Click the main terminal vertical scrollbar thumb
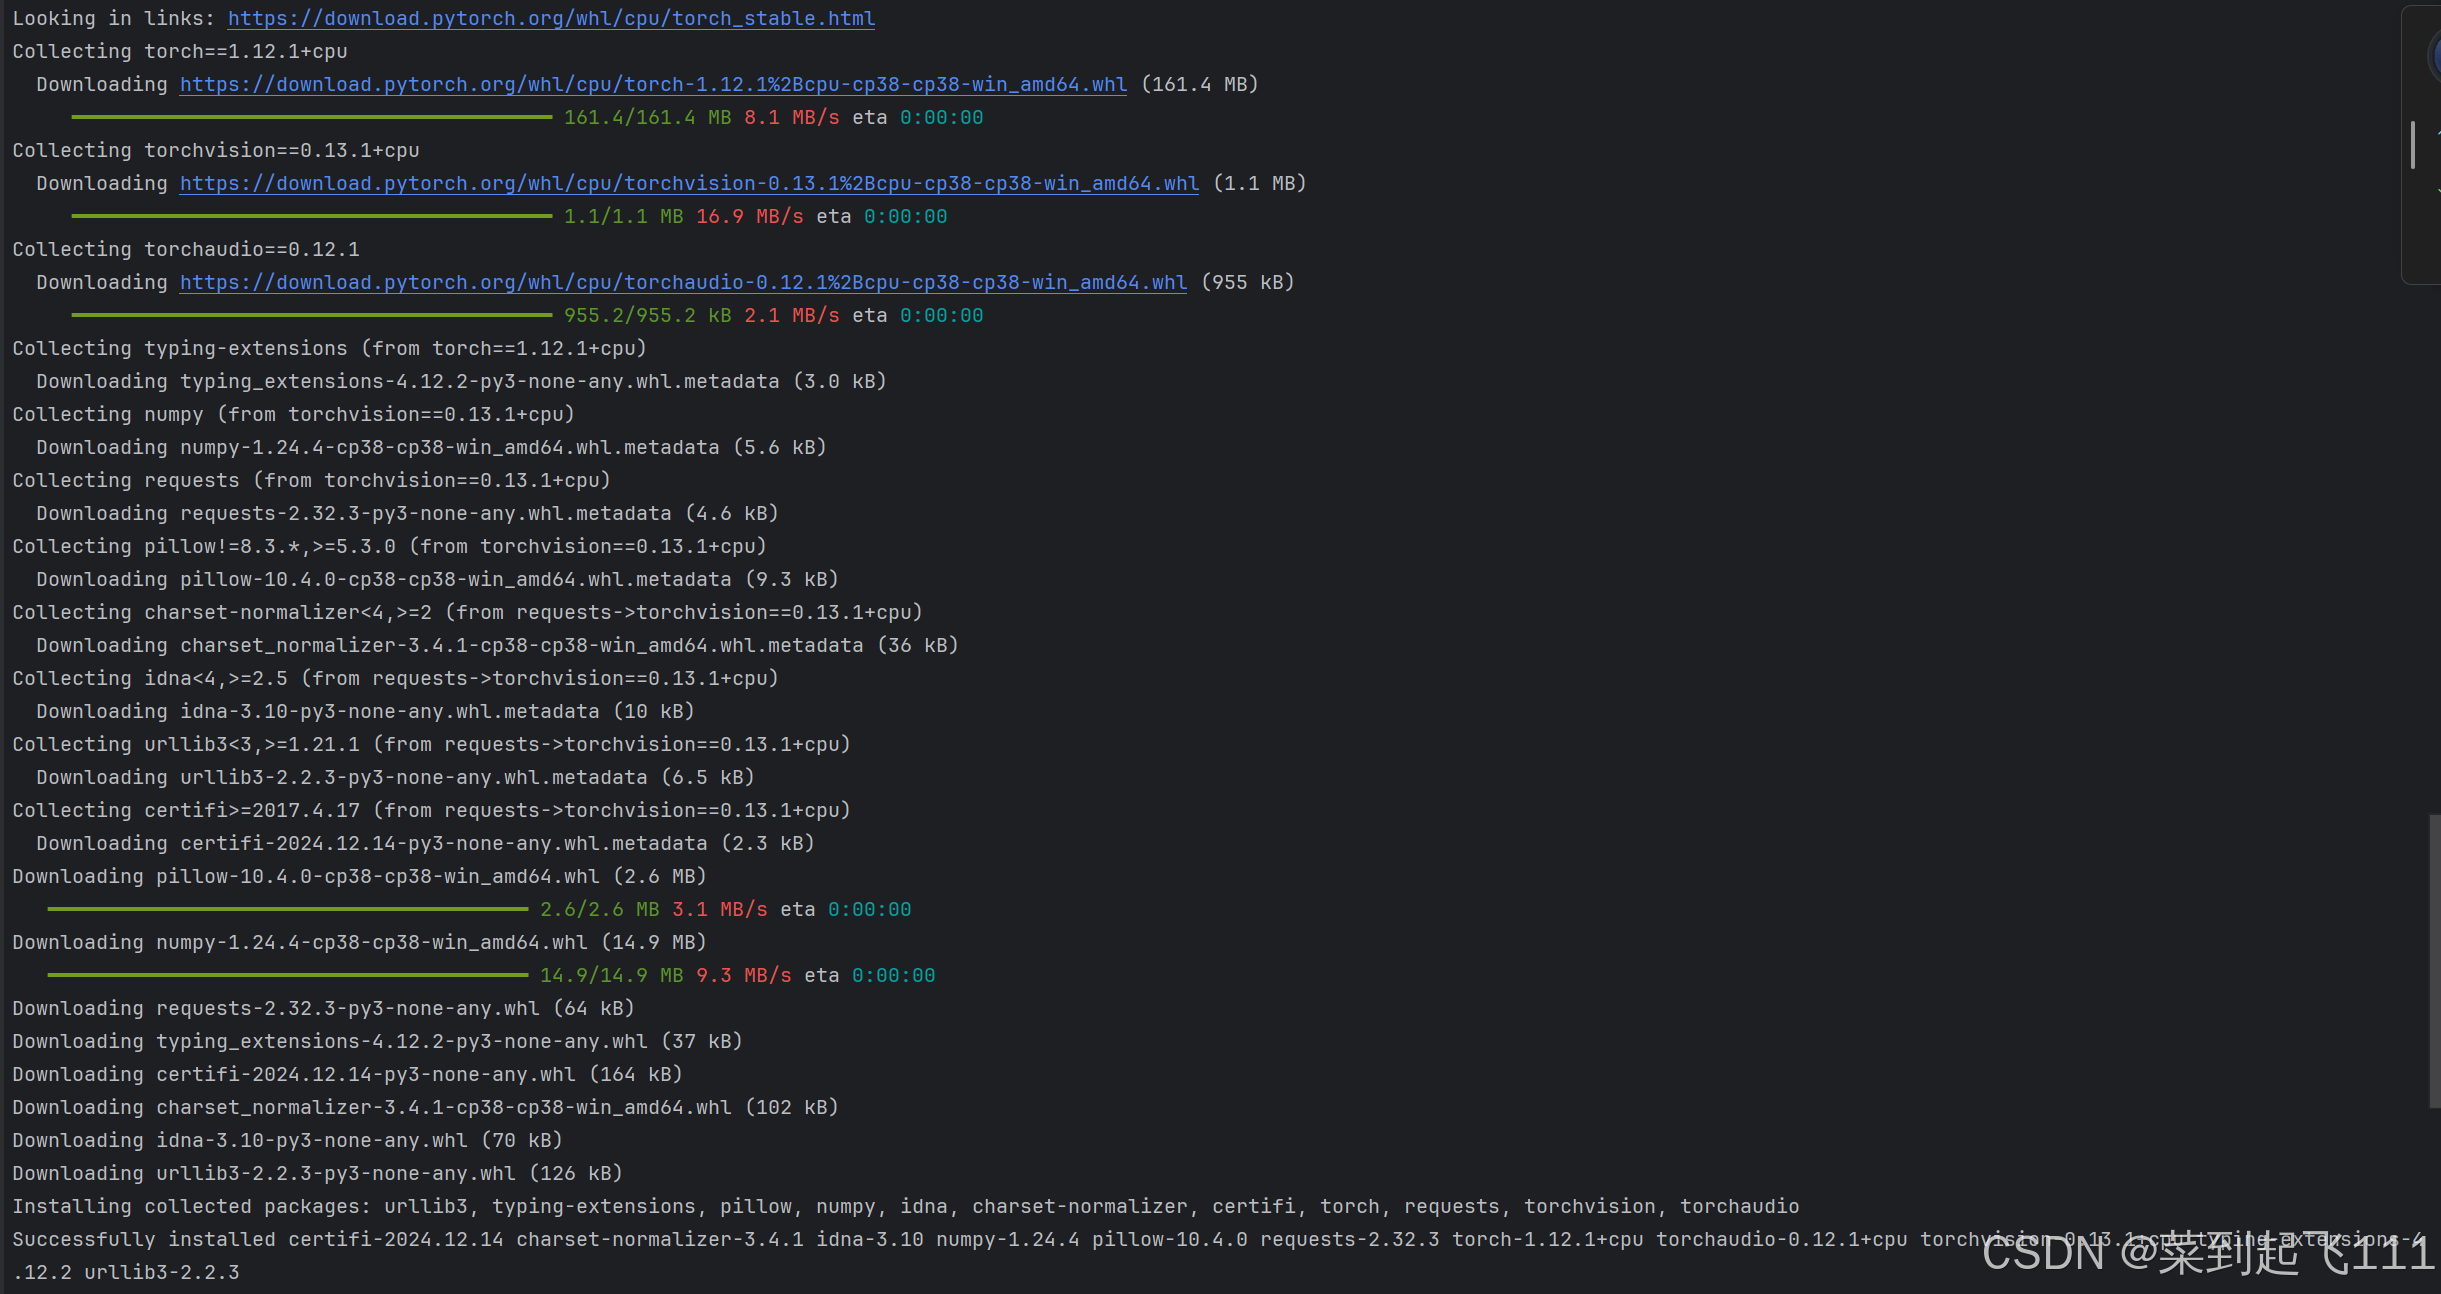The image size is (2441, 1294). (x=2434, y=960)
